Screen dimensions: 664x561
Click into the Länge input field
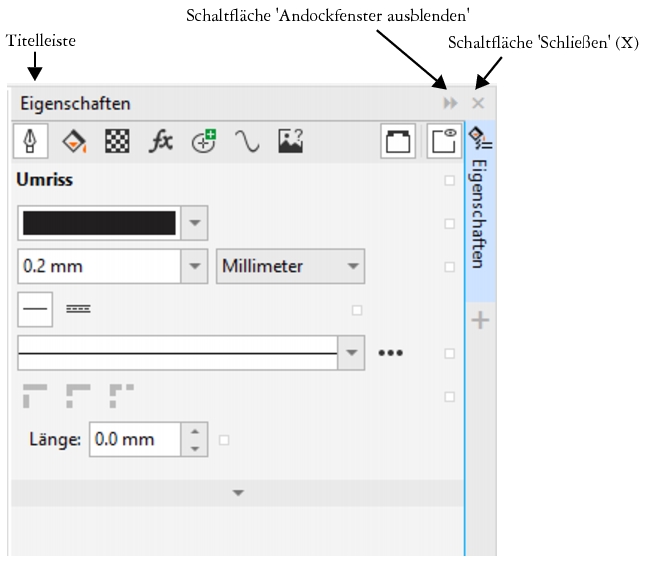click(136, 439)
